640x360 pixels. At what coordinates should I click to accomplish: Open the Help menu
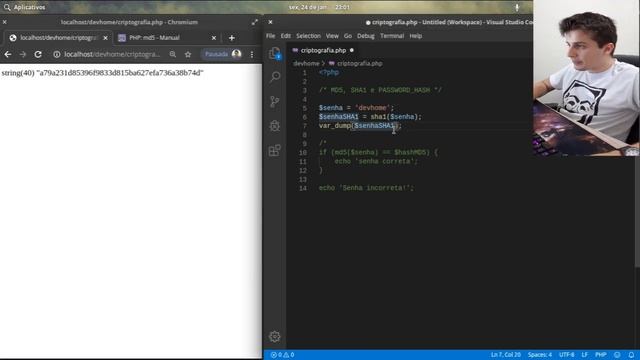[x=416, y=36]
